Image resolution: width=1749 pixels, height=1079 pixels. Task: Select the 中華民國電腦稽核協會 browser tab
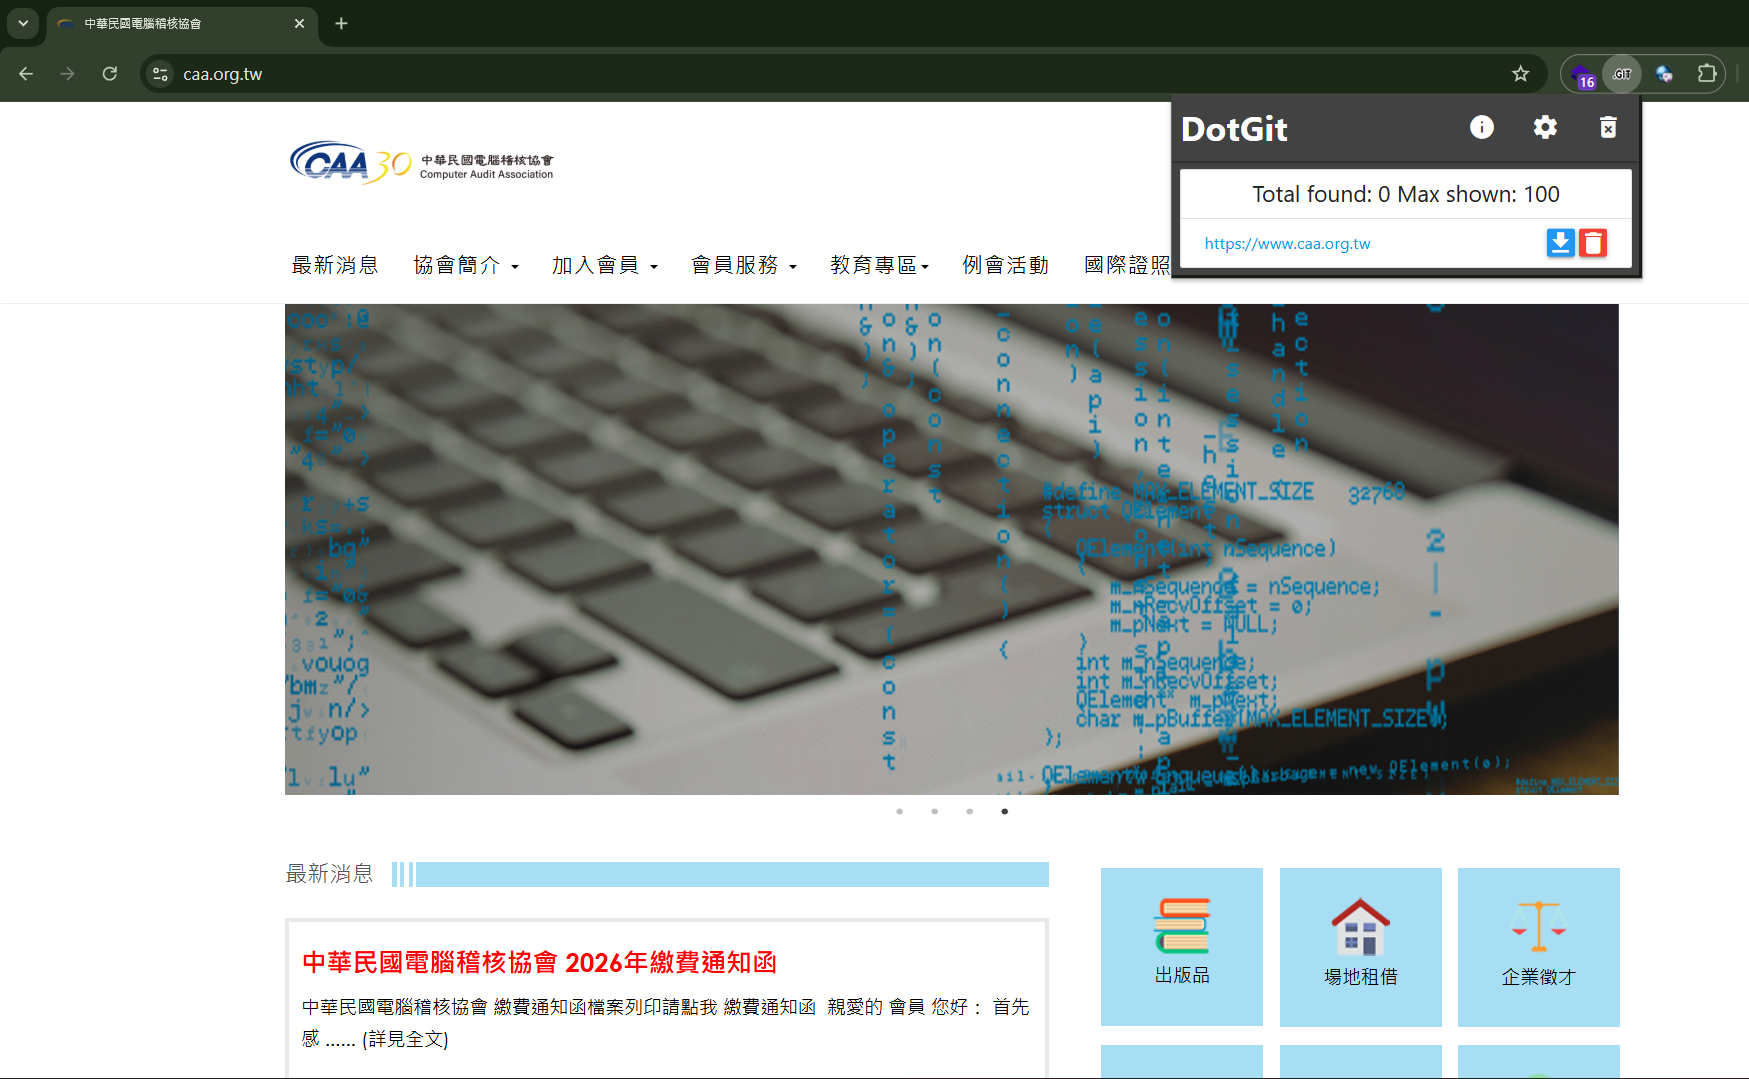click(182, 24)
